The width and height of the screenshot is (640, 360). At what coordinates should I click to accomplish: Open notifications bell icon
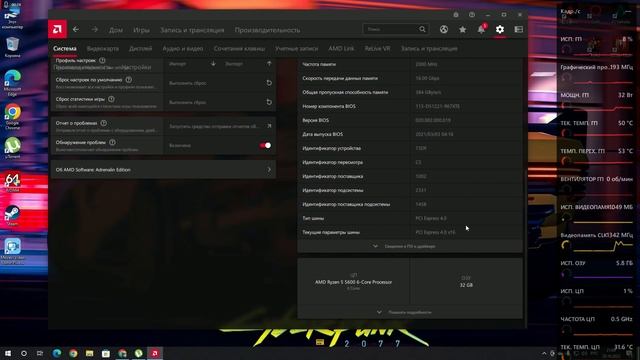coord(481,29)
